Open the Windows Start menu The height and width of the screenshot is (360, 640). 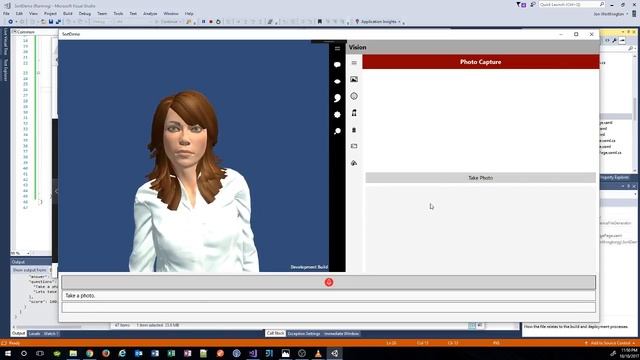coord(8,353)
